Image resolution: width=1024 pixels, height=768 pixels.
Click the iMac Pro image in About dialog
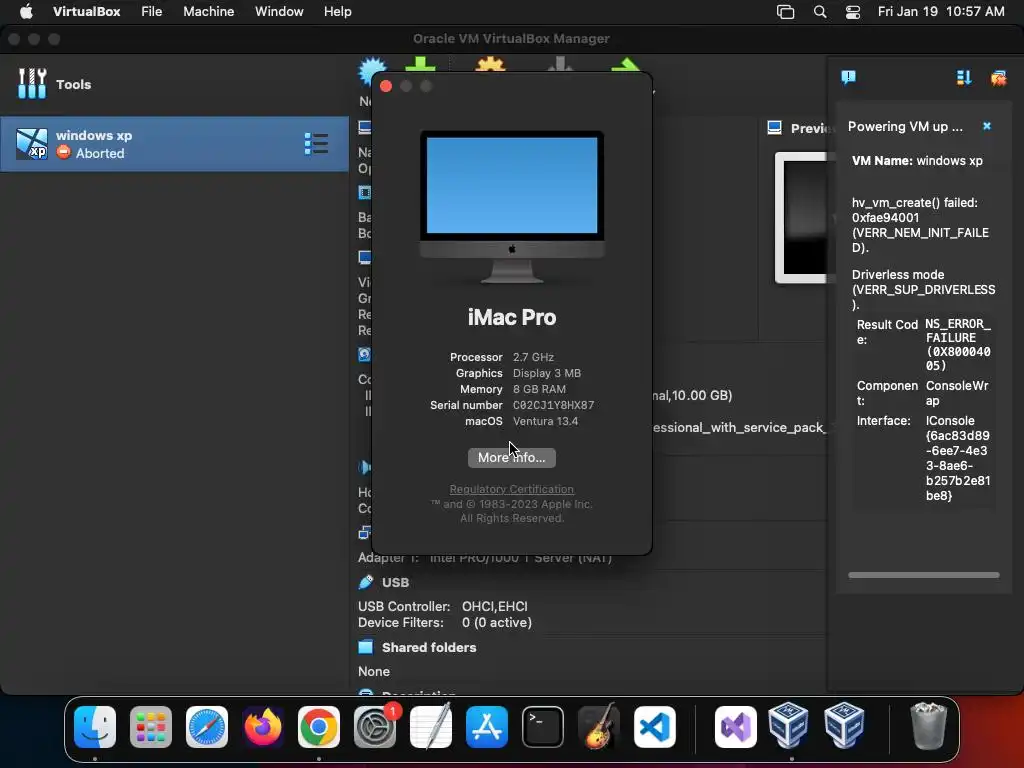tap(512, 206)
